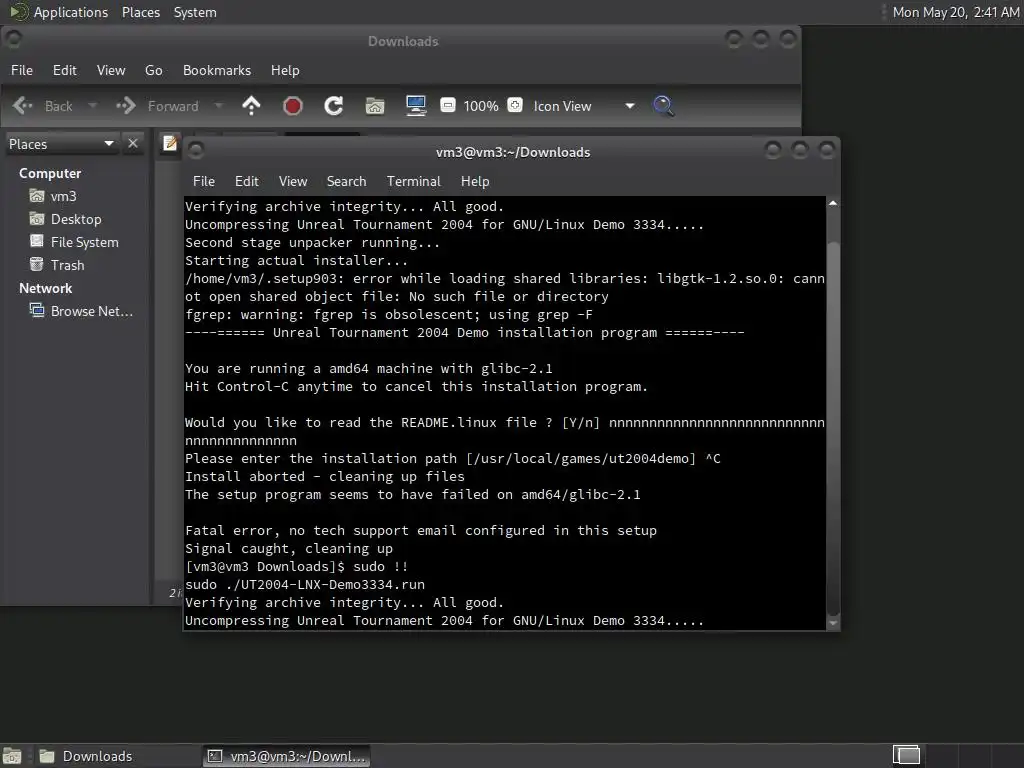Open the System panel menu

tap(195, 12)
